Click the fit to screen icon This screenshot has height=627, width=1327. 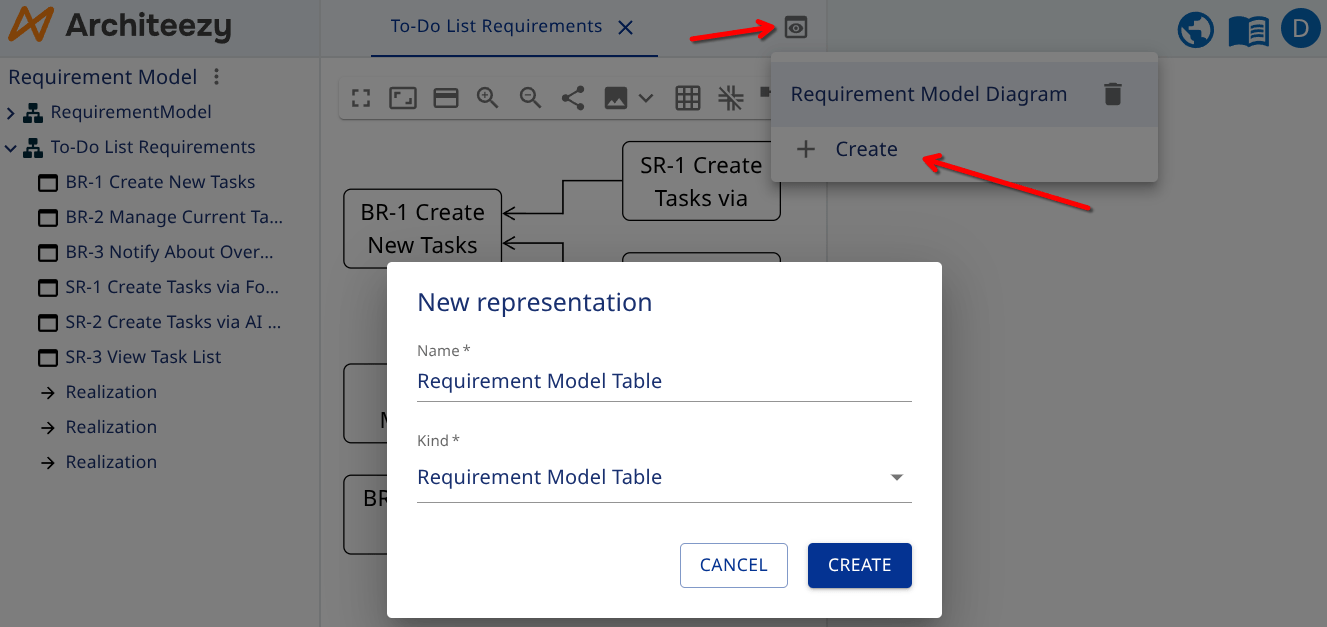coord(402,97)
